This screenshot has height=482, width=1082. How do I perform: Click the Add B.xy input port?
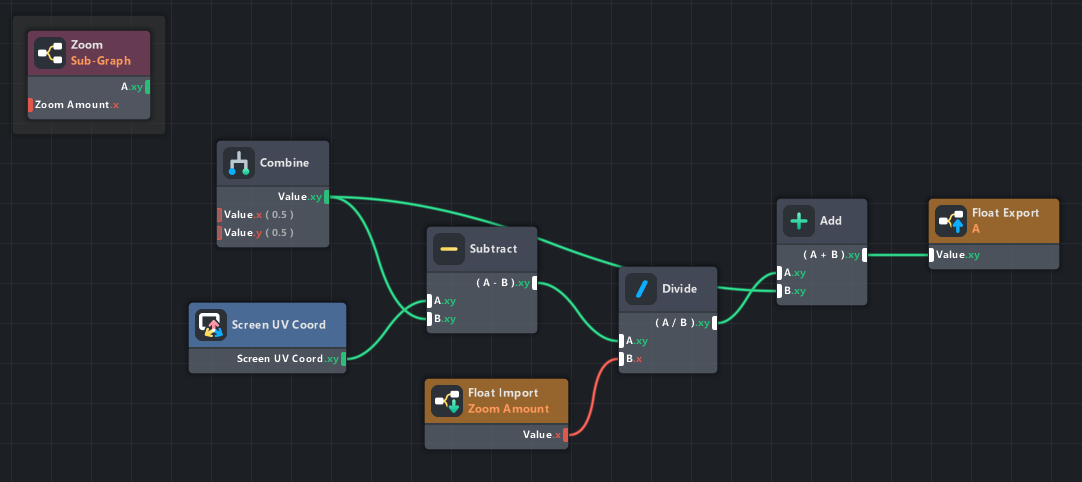coord(779,291)
